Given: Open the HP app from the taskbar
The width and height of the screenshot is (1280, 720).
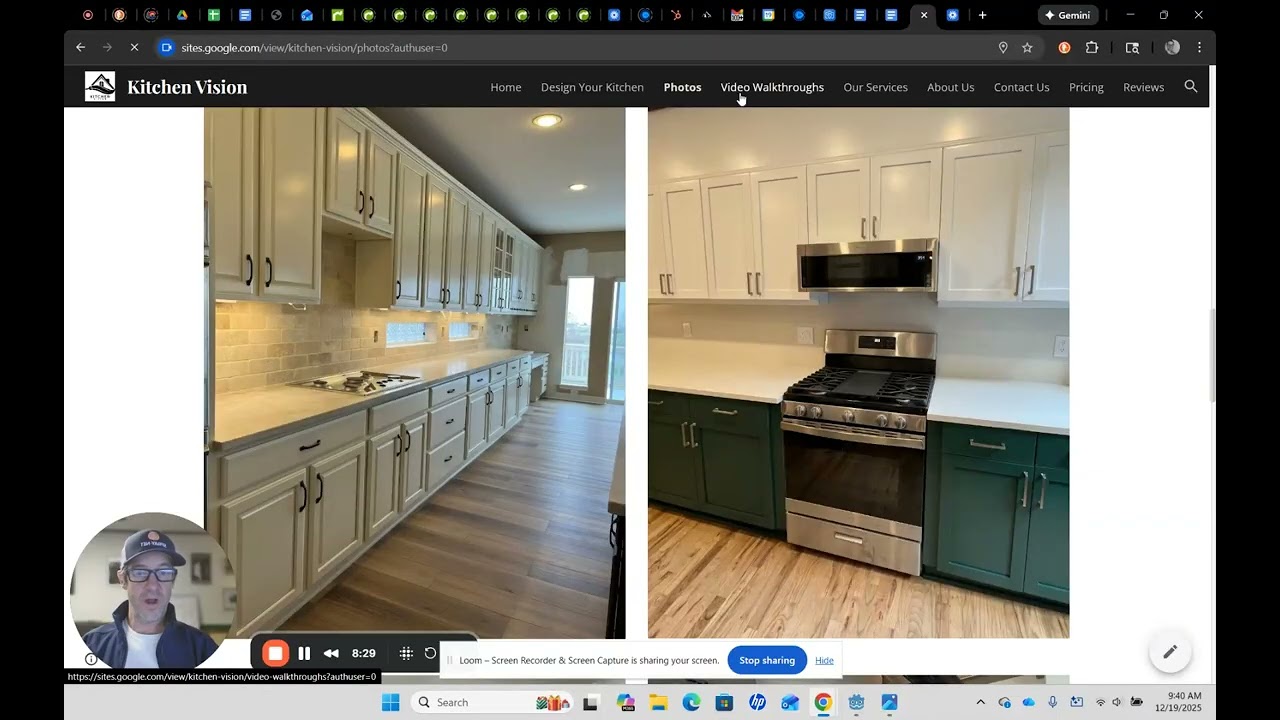Looking at the screenshot, I should coord(757,702).
